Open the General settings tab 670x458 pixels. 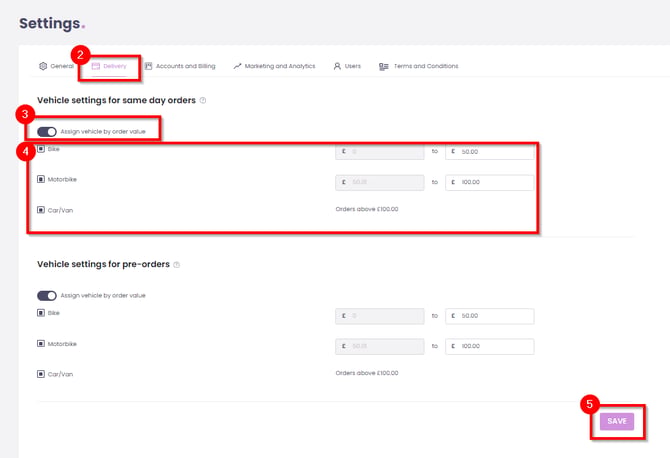(x=56, y=66)
